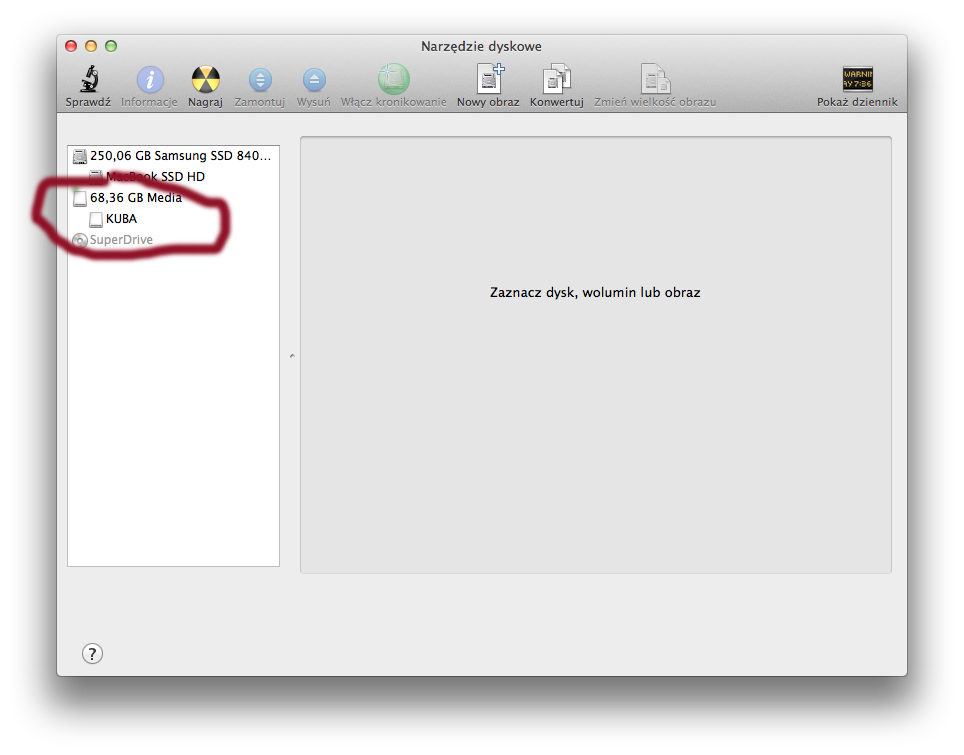Viewport: 964px width, 755px height.
Task: Zoom the window with the green button
Action: tap(111, 46)
